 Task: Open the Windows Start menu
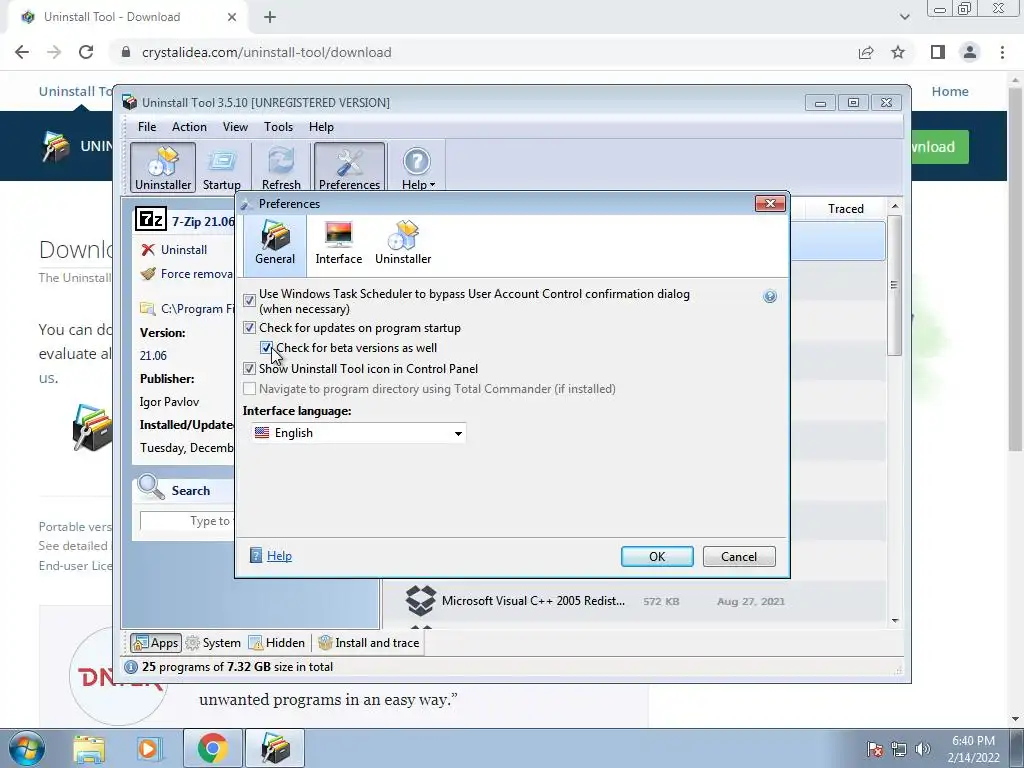(26, 748)
